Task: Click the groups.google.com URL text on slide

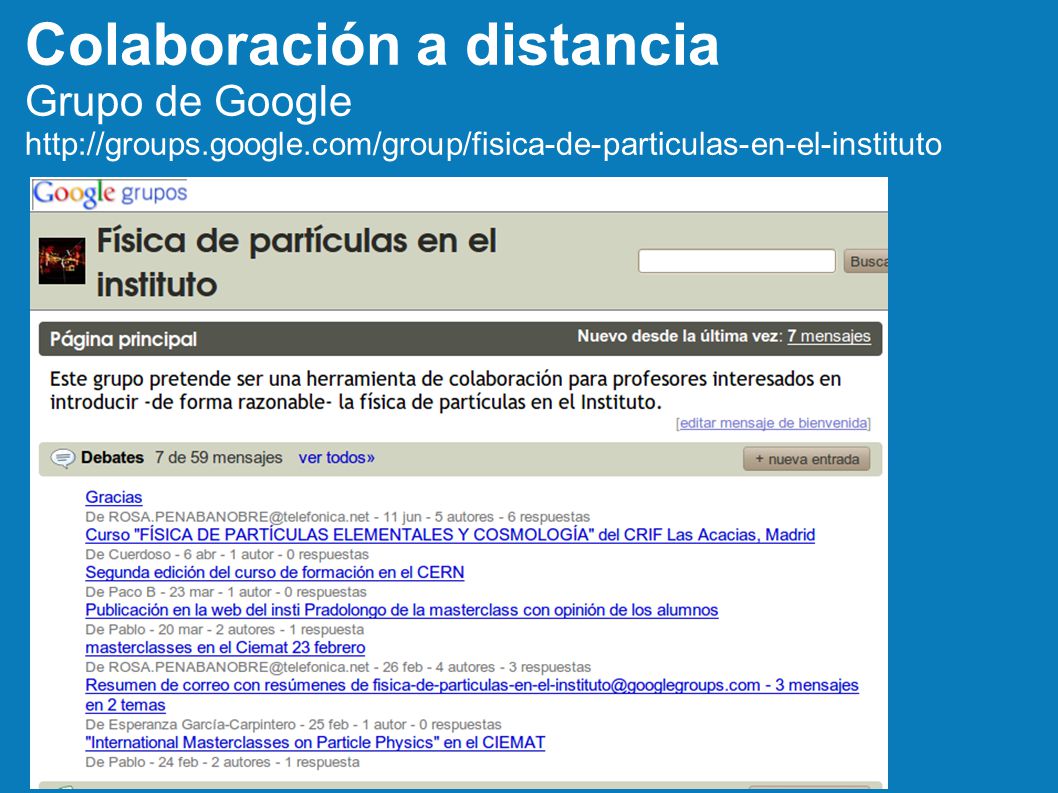Action: [x=483, y=144]
